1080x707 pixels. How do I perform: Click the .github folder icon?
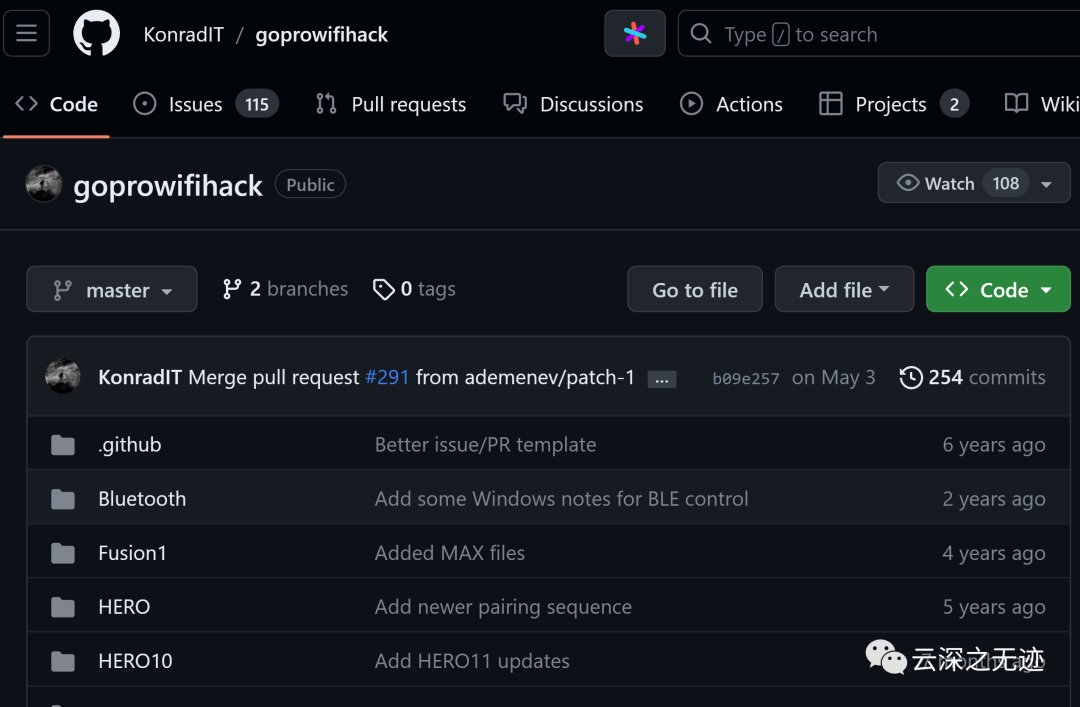click(63, 445)
